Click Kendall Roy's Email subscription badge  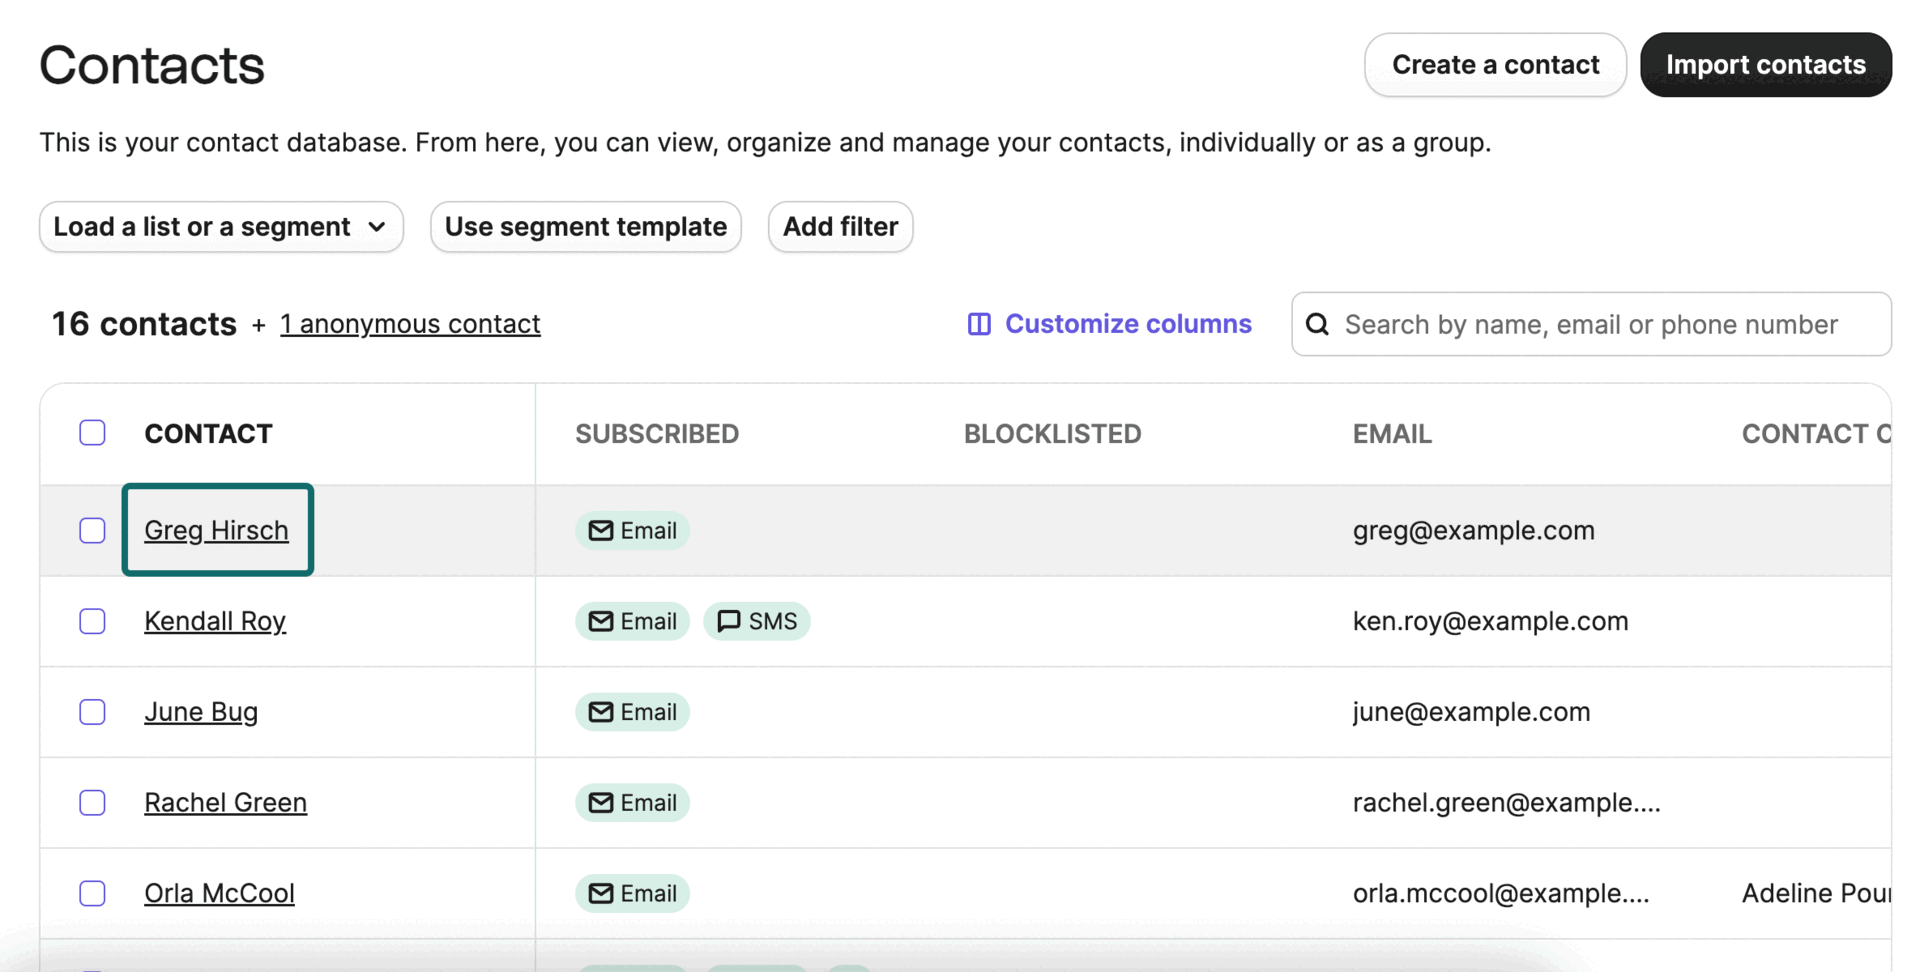tap(632, 621)
